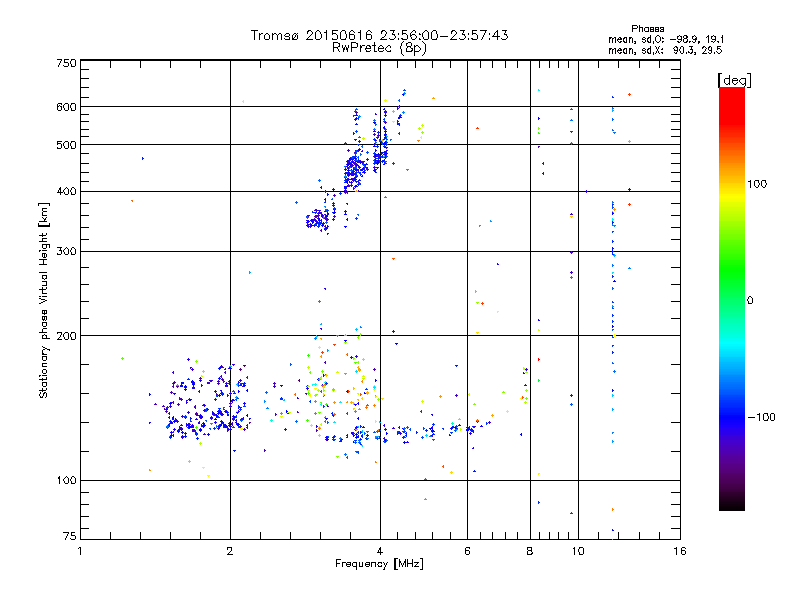800x600 pixels.
Task: Click the x-axis tick label '2'
Action: tap(230, 551)
